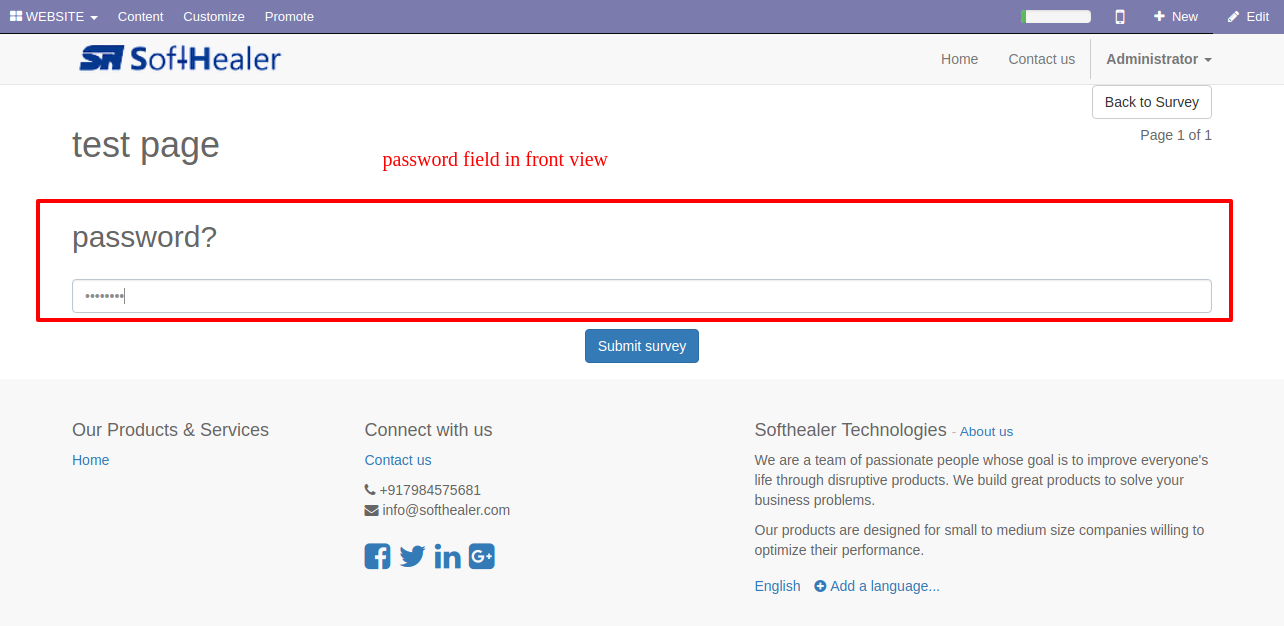Click the Back to Survey button
Viewport: 1284px width, 626px height.
pos(1151,102)
